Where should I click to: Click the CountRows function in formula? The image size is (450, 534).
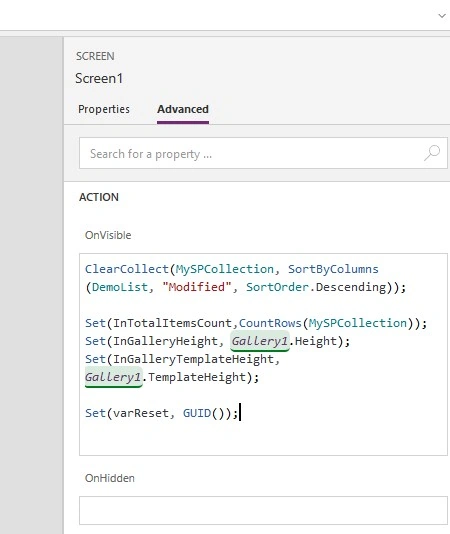270,323
